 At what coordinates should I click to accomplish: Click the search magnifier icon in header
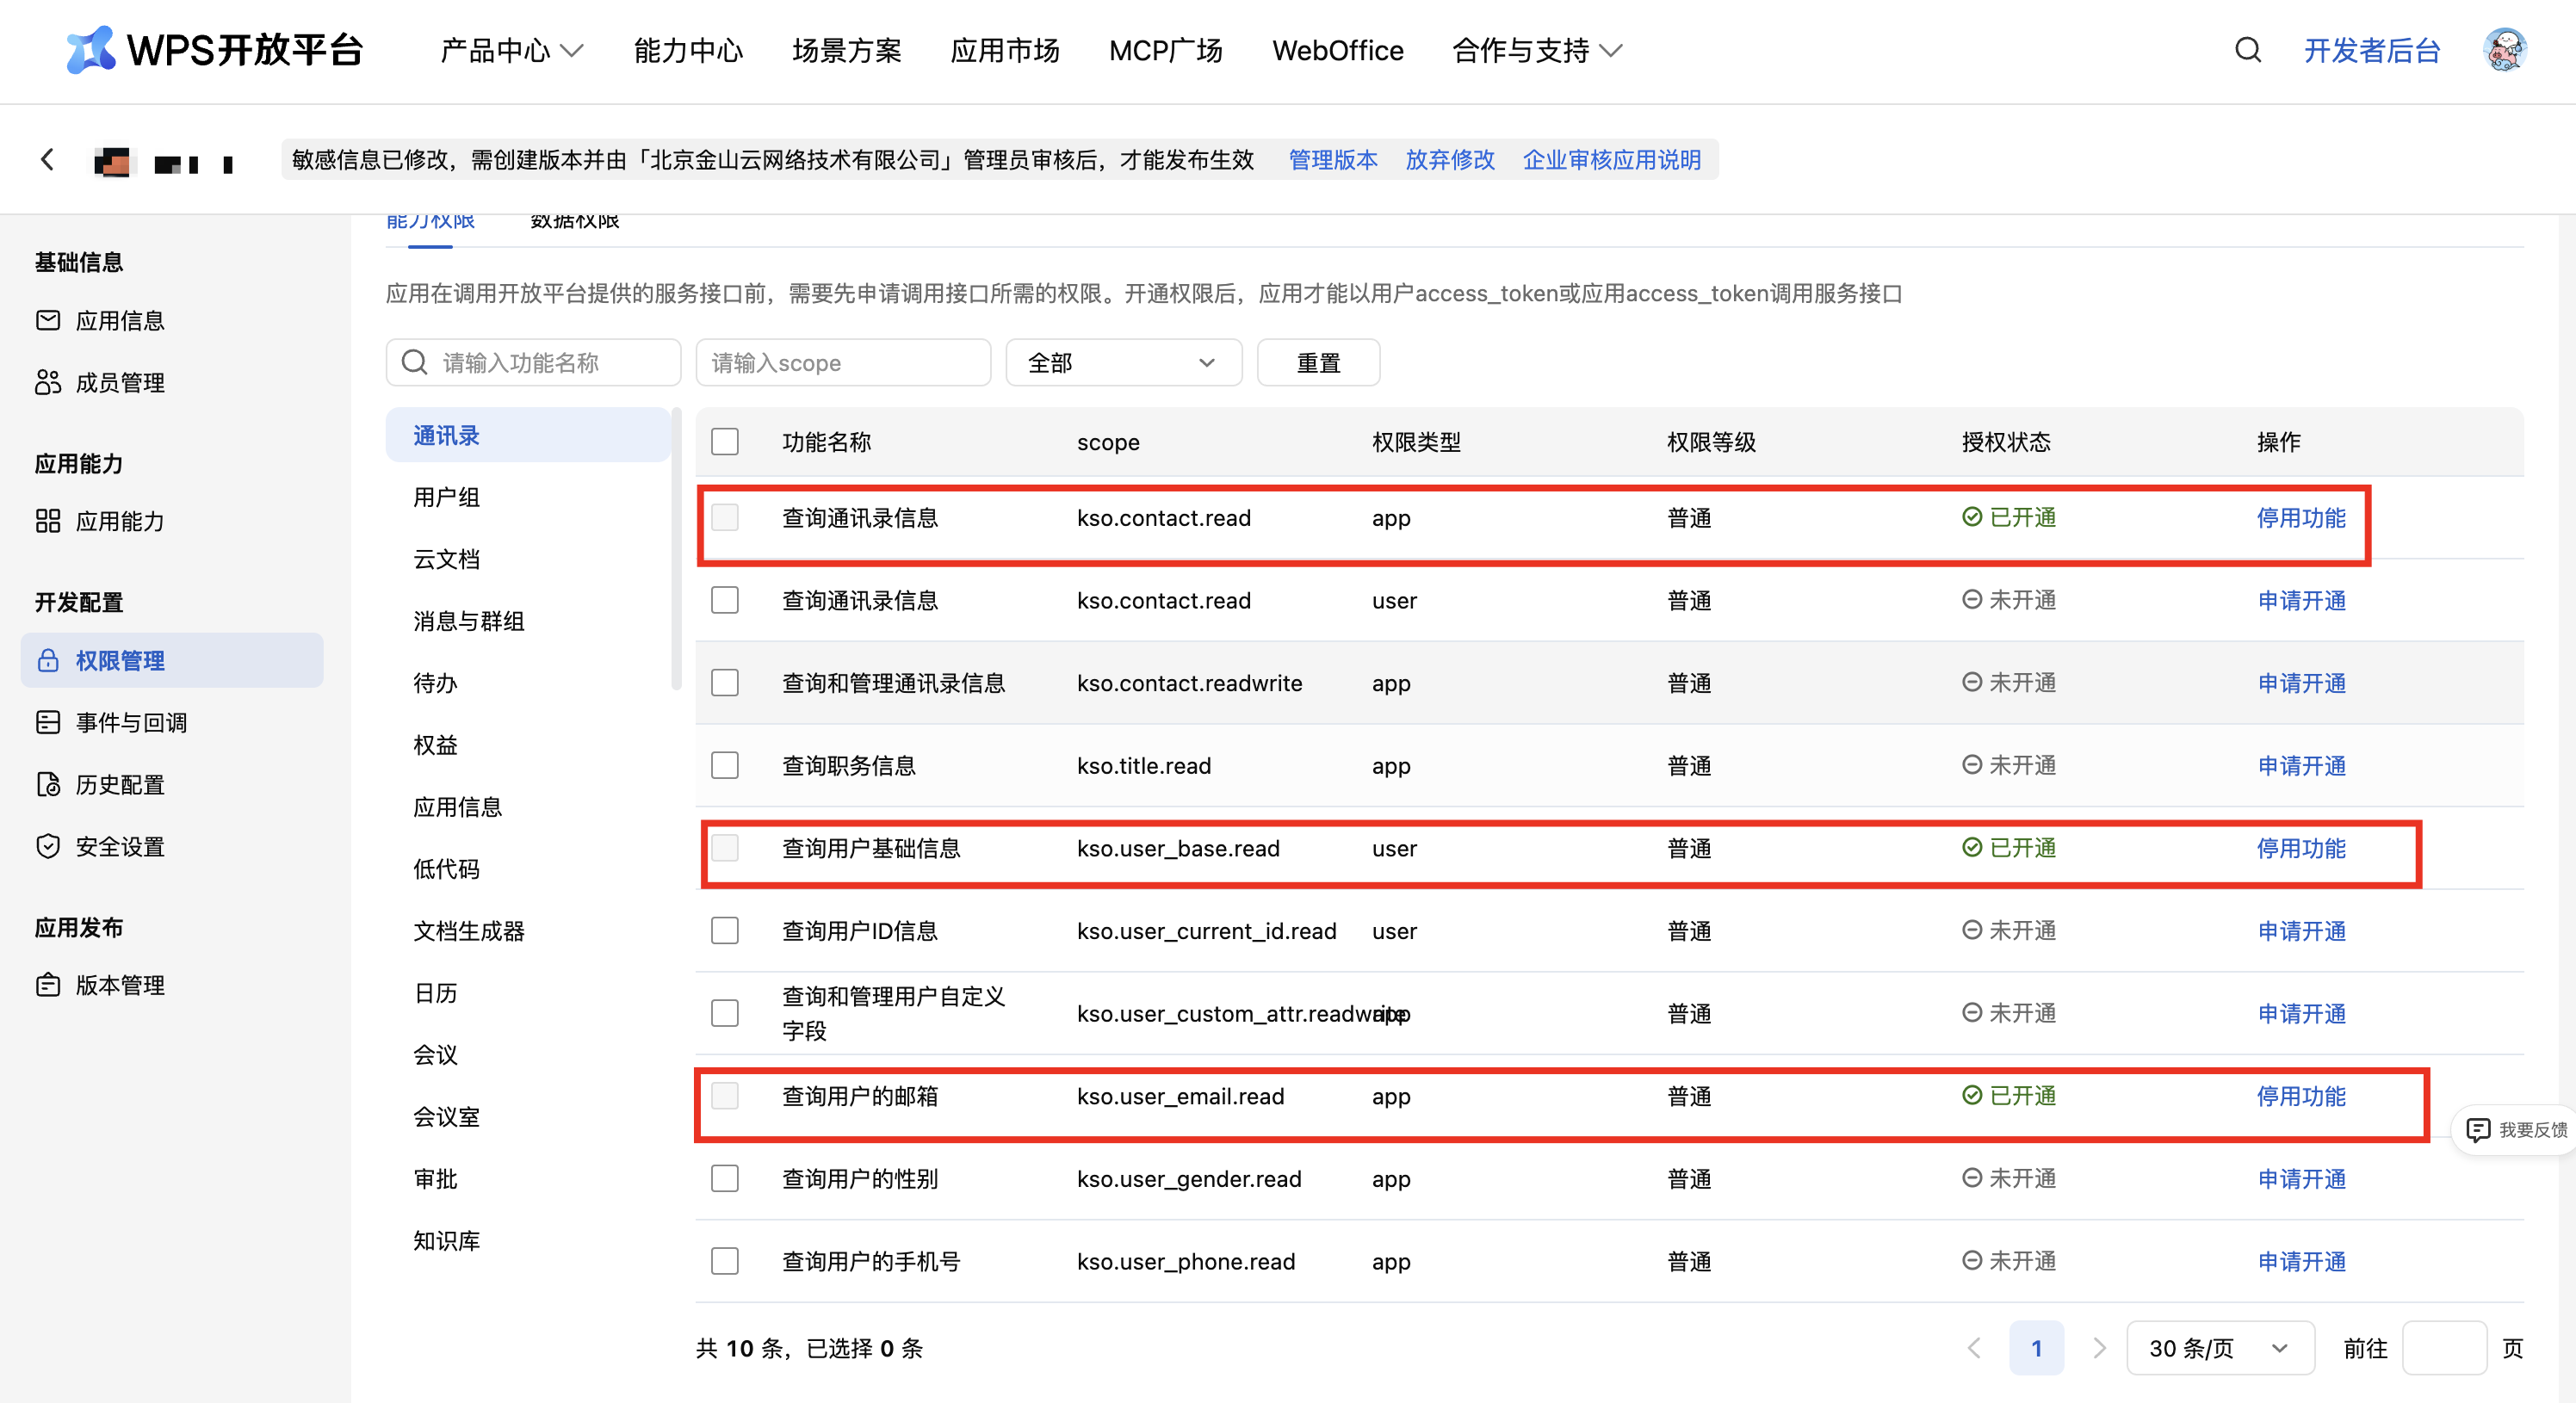(x=2247, y=50)
